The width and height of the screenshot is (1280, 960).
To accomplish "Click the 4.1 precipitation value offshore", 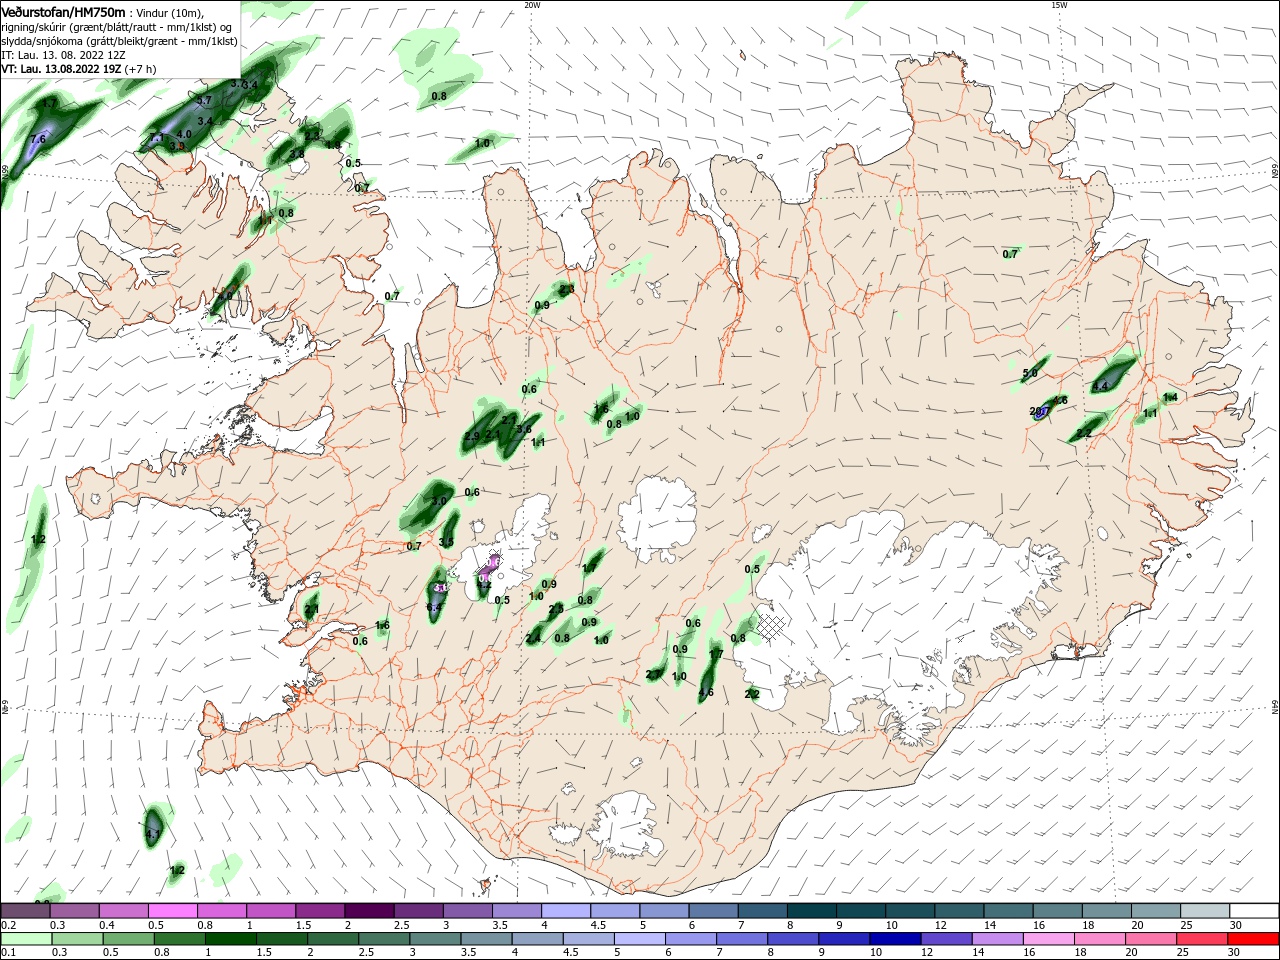I will click(153, 834).
